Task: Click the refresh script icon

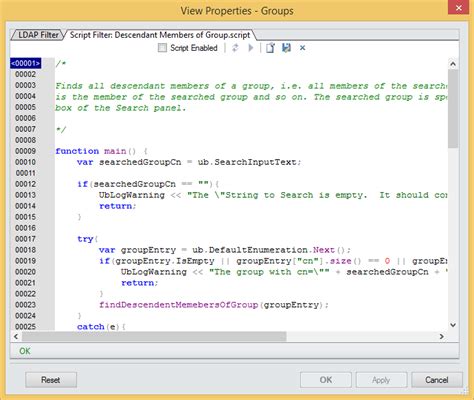Action: click(235, 48)
